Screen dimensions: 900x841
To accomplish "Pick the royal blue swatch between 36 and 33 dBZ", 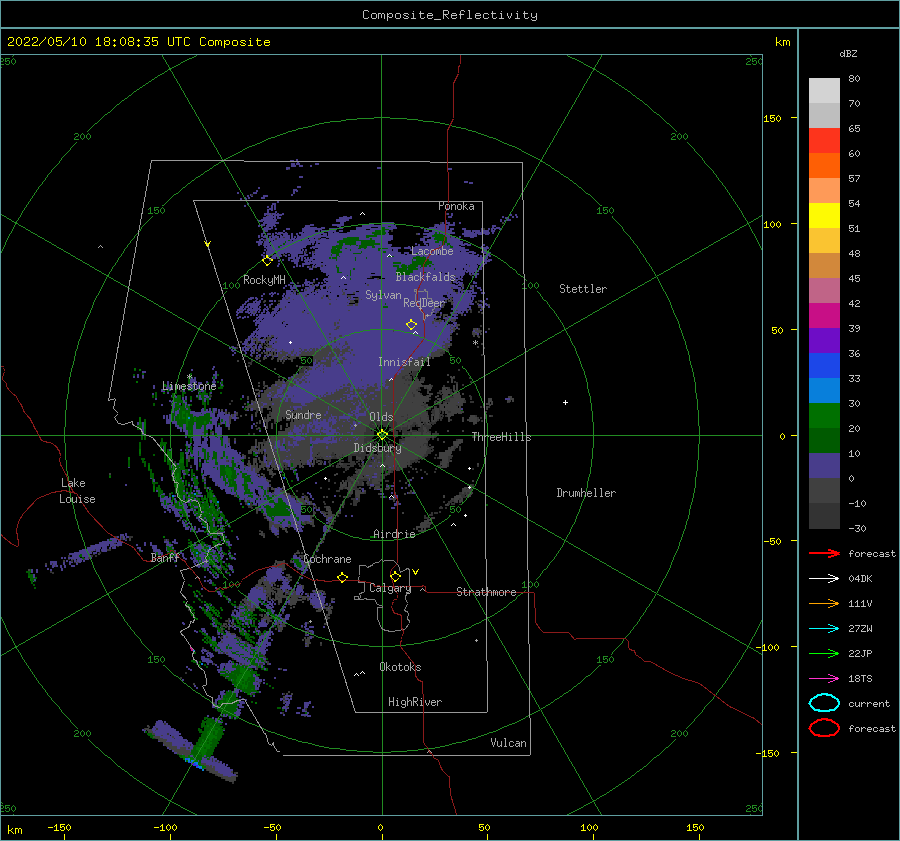I will 824,366.
